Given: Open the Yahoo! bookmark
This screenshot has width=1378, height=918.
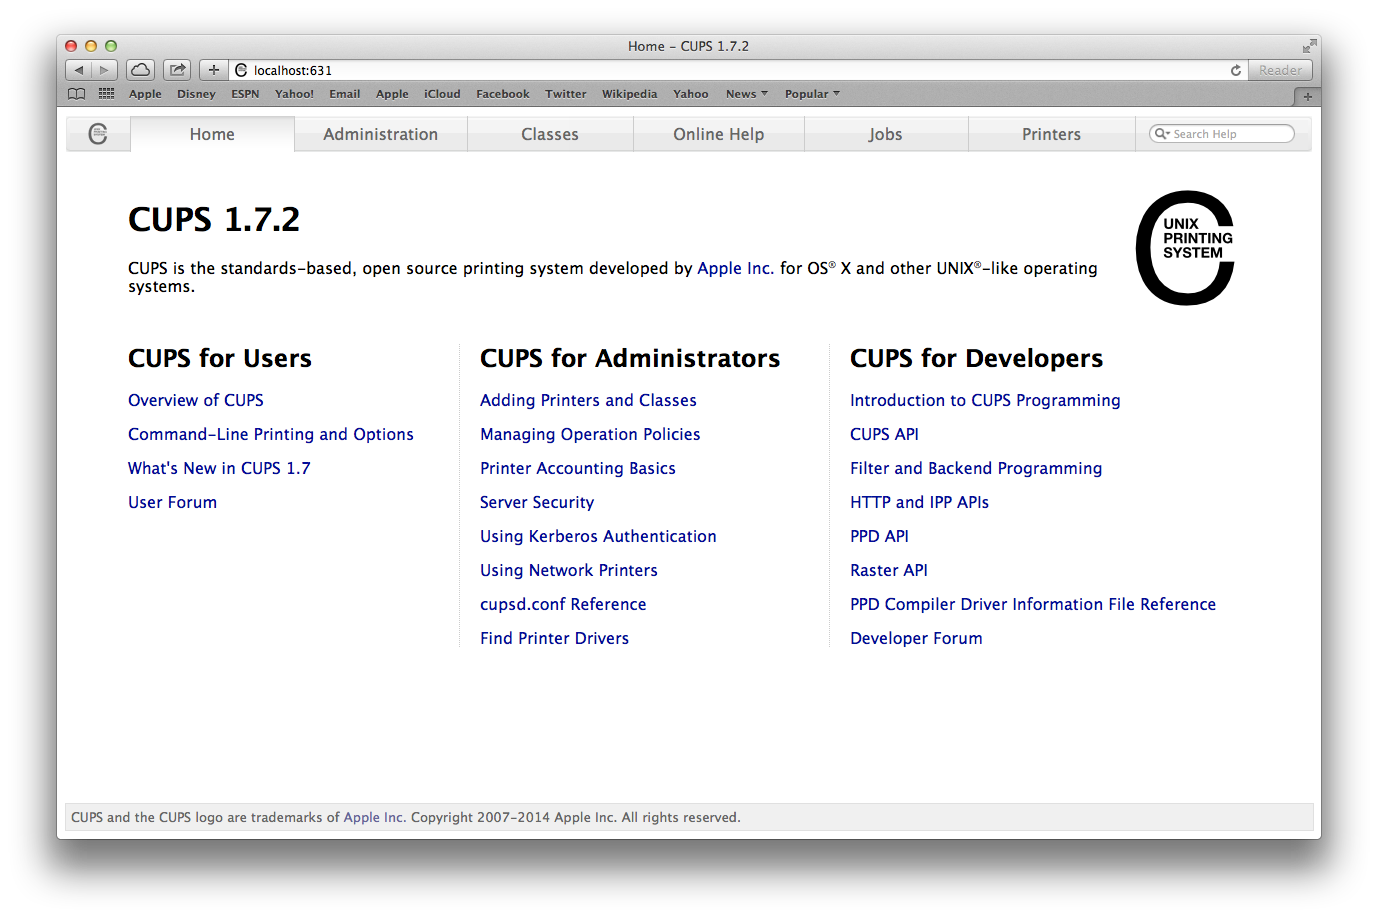Looking at the screenshot, I should click(x=294, y=94).
